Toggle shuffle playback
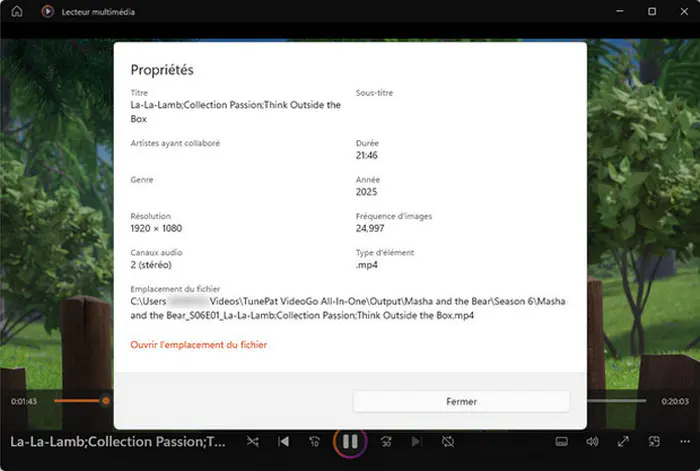 (x=253, y=442)
